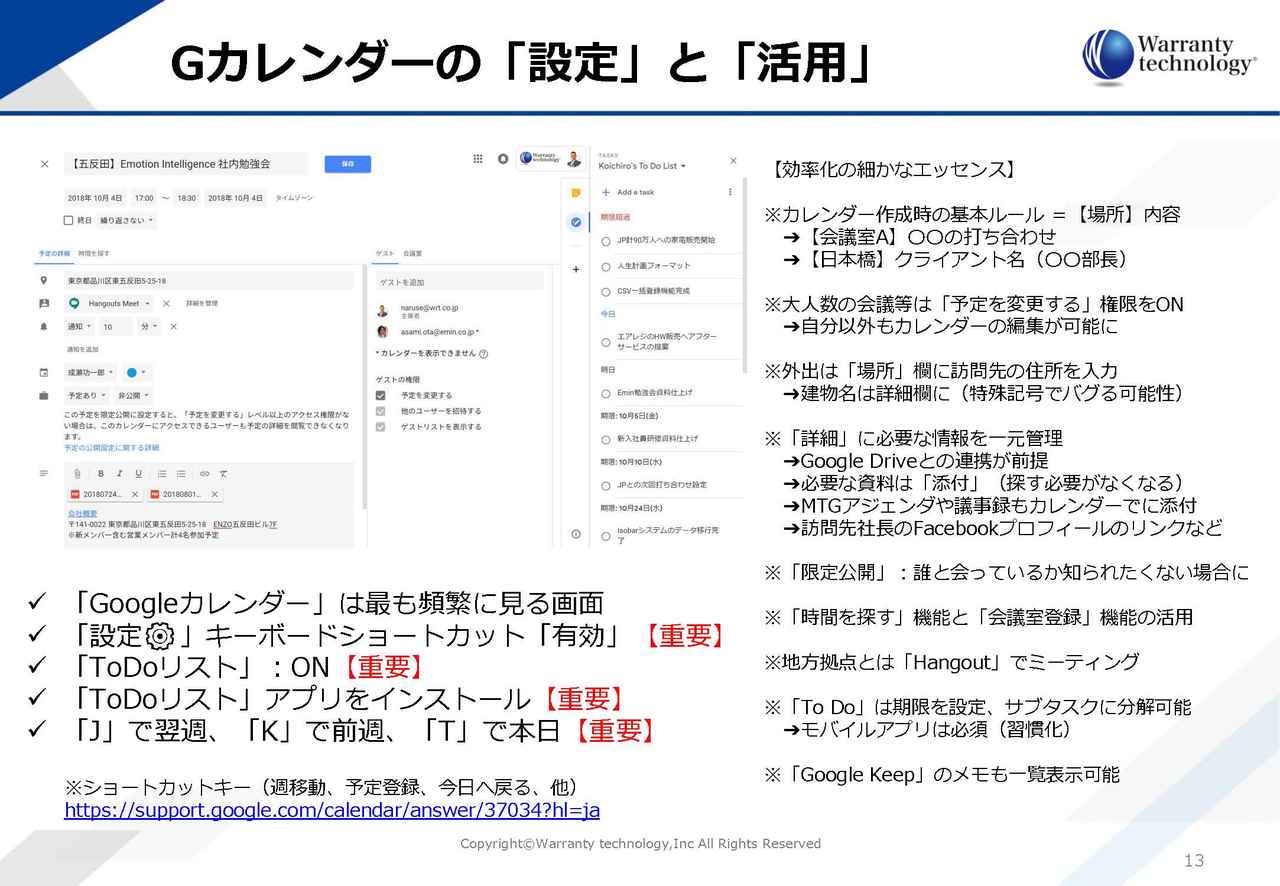Open the blue event color picker
1280x886 pixels.
pyautogui.click(x=136, y=372)
